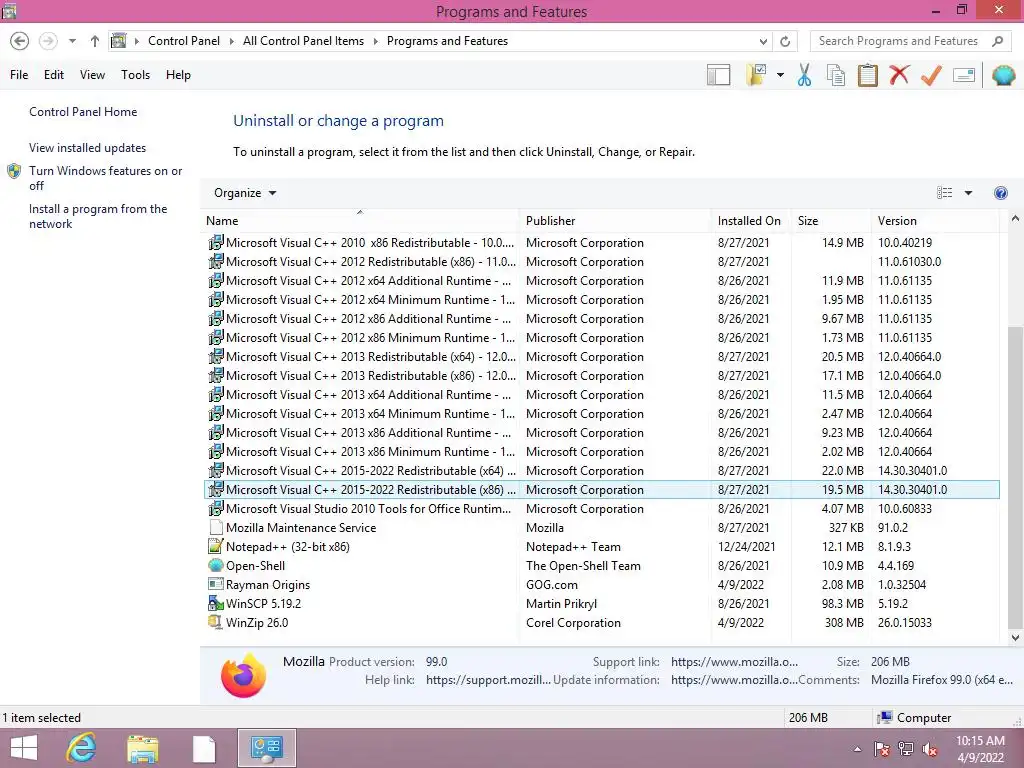Expand breadcrumb arrow after Control Panel
Viewport: 1024px width, 768px height.
tap(231, 41)
